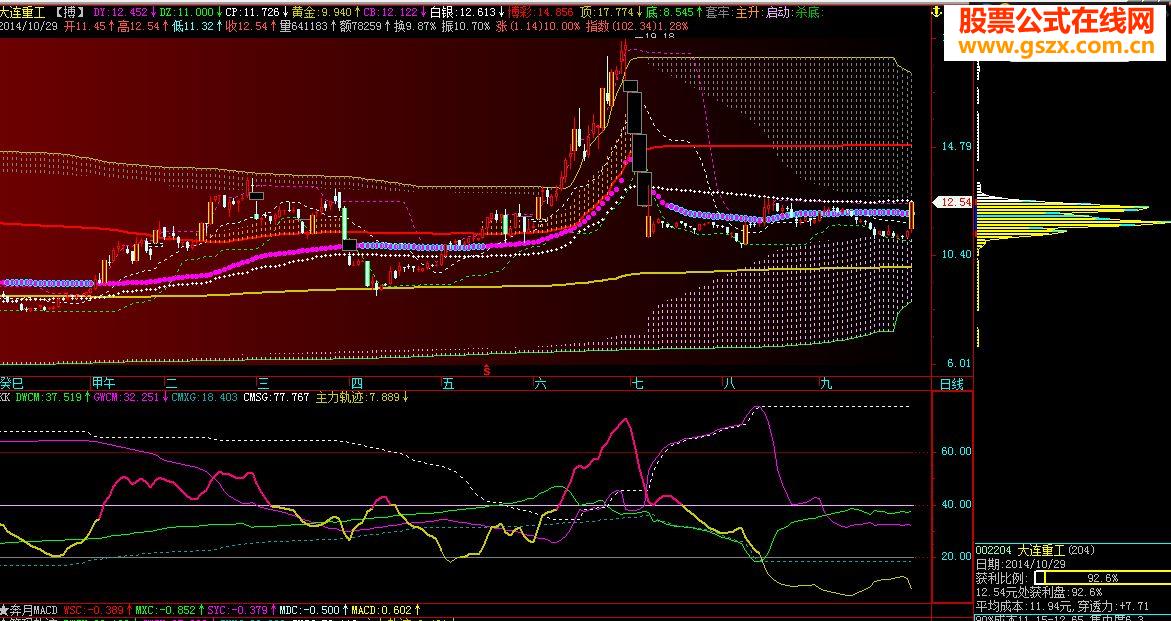Click the 14.79 price axis label
Image resolution: width=1171 pixels, height=621 pixels.
click(x=957, y=146)
